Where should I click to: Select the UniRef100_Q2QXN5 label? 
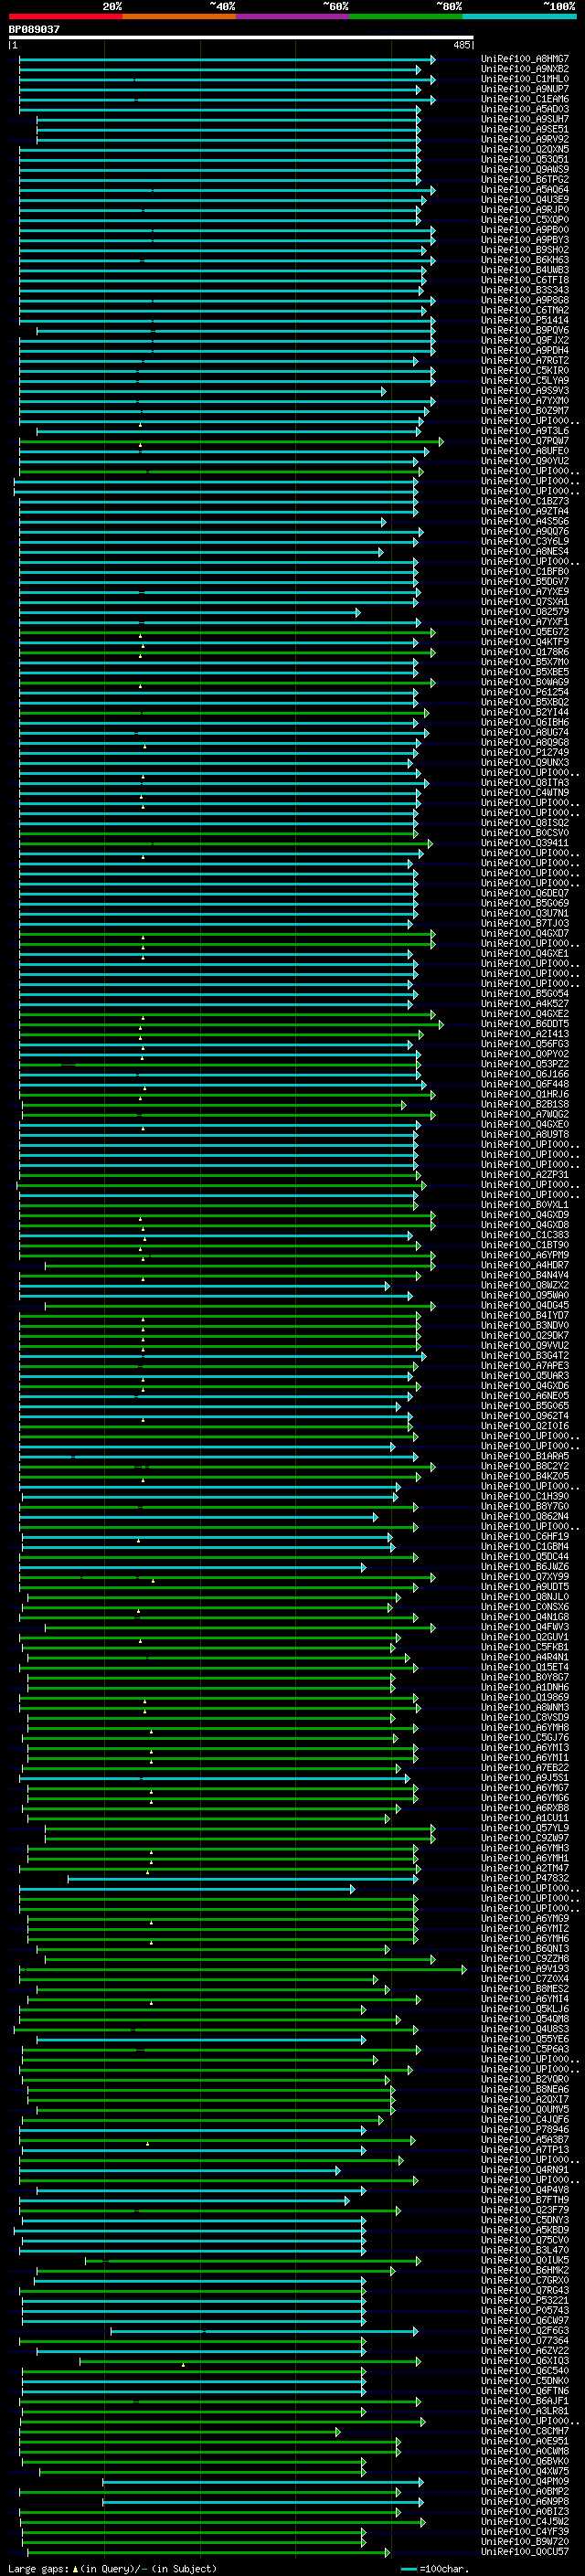coord(525,149)
